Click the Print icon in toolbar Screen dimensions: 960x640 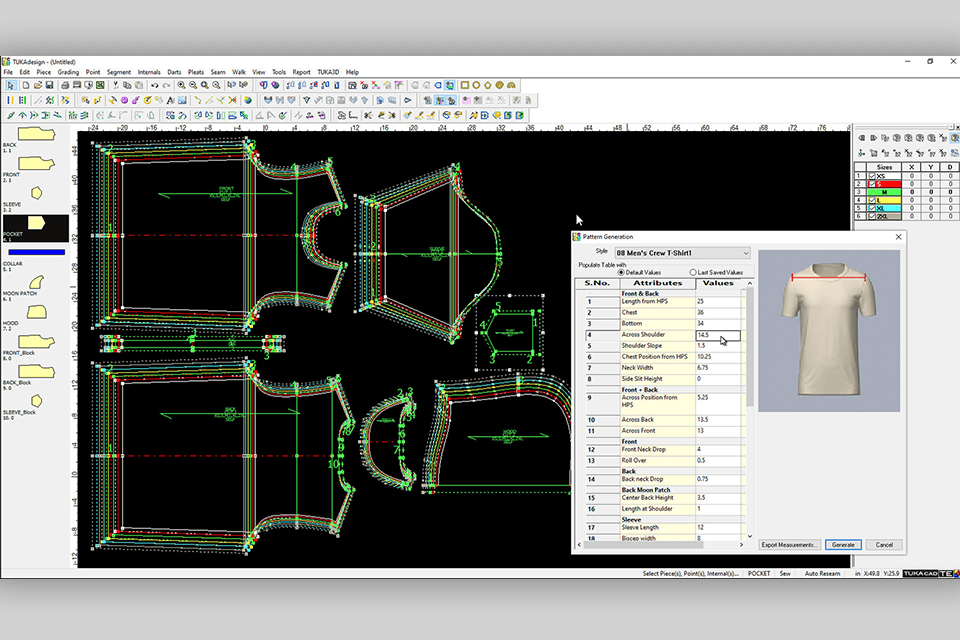tap(65, 86)
